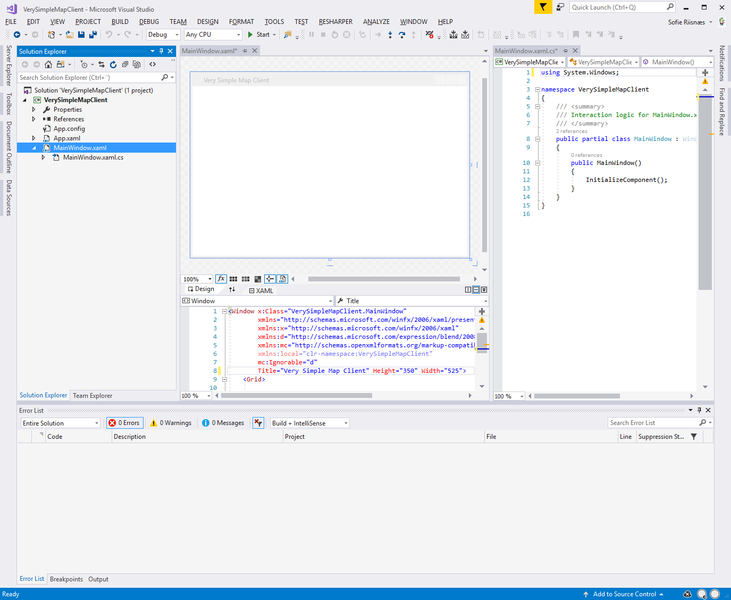Click Sync with Active Document icon

101,64
